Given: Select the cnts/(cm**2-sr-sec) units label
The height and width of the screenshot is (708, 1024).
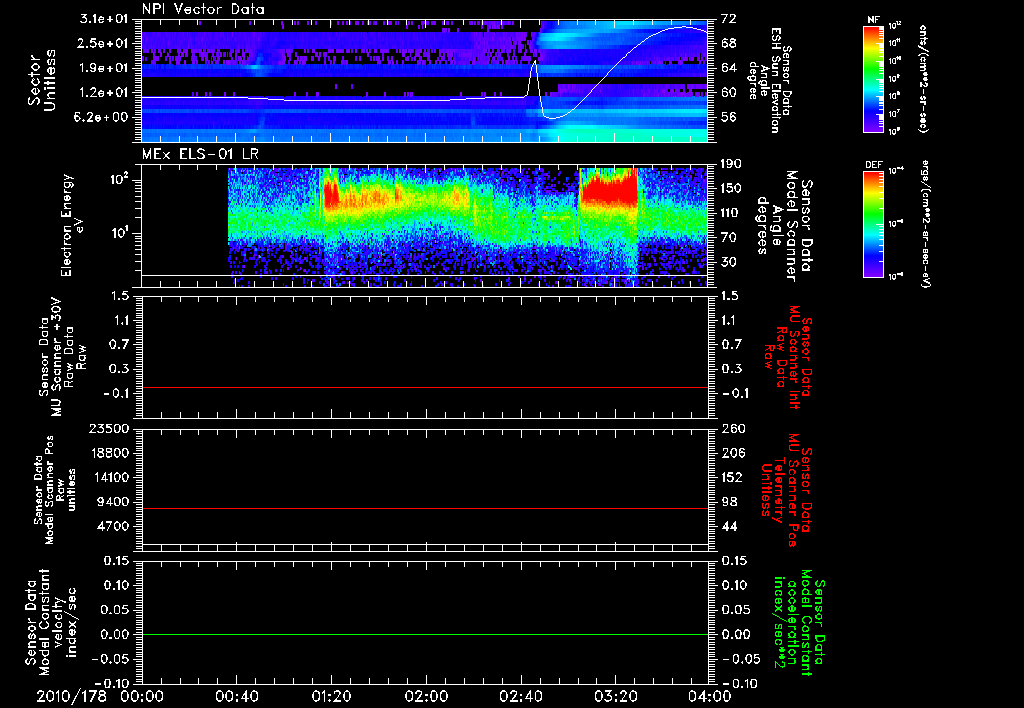Looking at the screenshot, I should click(x=923, y=79).
